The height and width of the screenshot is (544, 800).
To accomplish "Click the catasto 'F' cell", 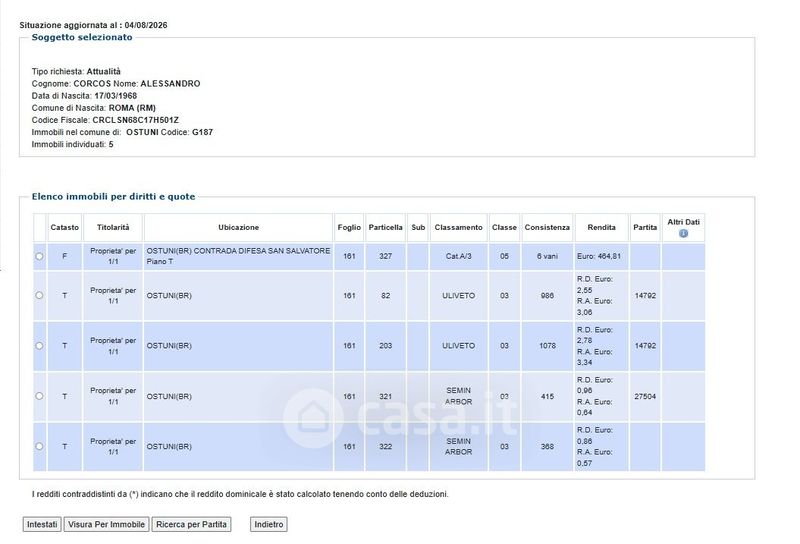I will point(65,256).
